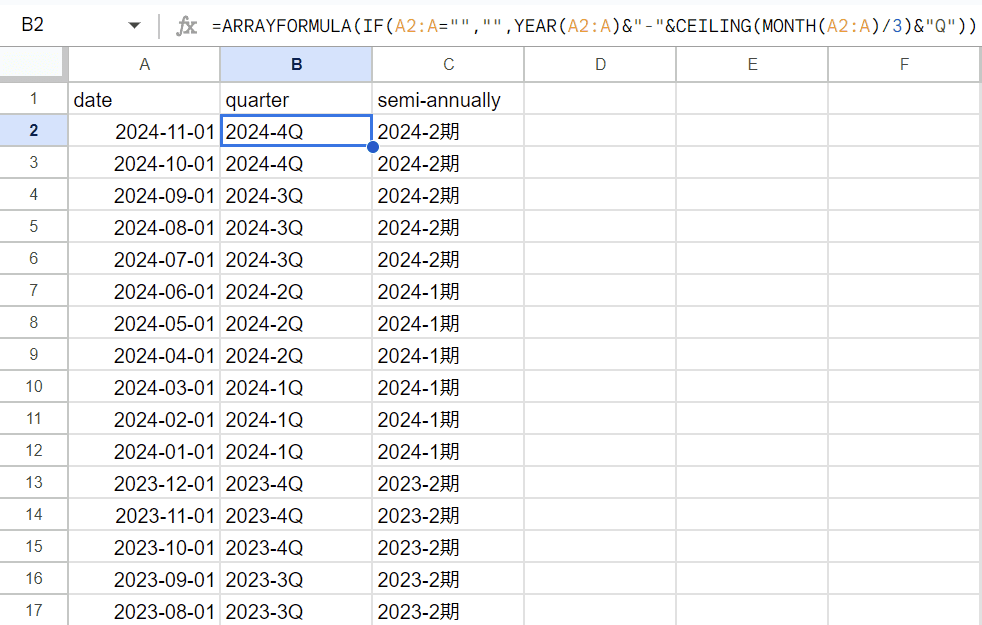Screen dimensions: 982x625
Task: Click the 'semi-annually' header cell
Action: tap(448, 99)
